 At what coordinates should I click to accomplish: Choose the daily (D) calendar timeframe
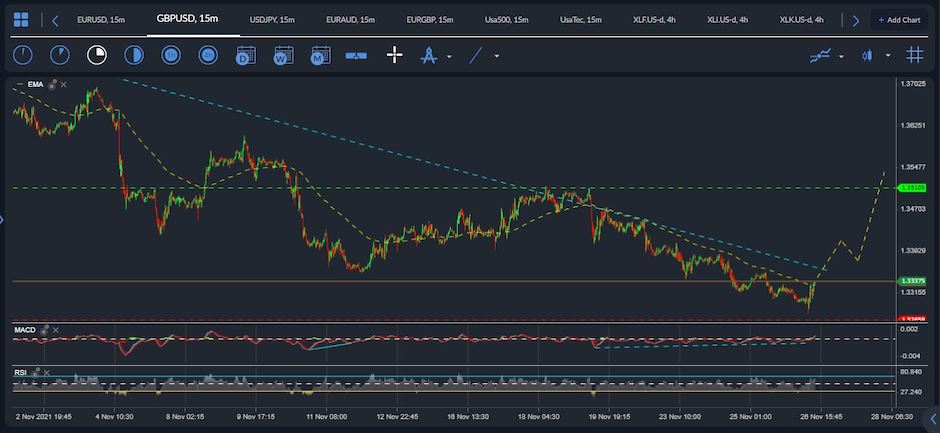click(x=246, y=55)
